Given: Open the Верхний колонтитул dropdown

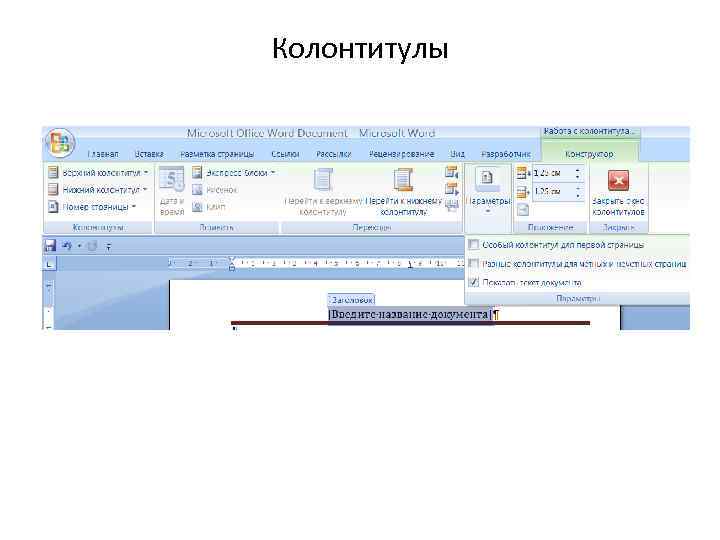Looking at the screenshot, I should click(x=99, y=173).
